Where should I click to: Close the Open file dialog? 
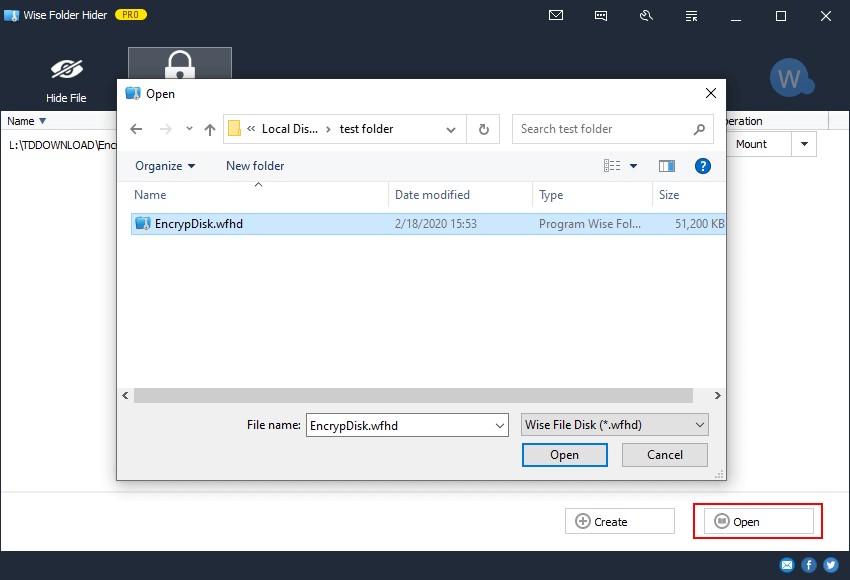point(711,93)
